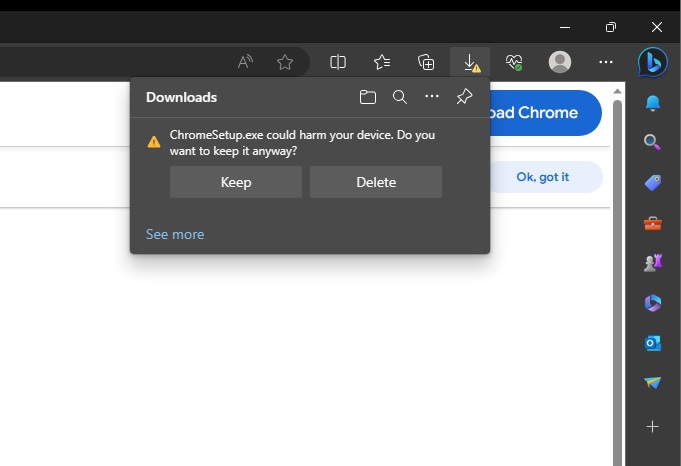The image size is (681, 466).
Task: Open Outlook from the sidebar
Action: 653,343
